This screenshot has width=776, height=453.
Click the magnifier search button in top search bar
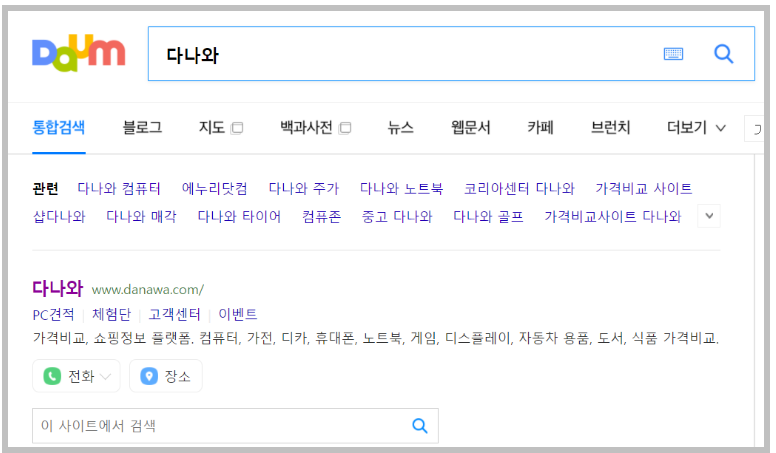(x=723, y=53)
